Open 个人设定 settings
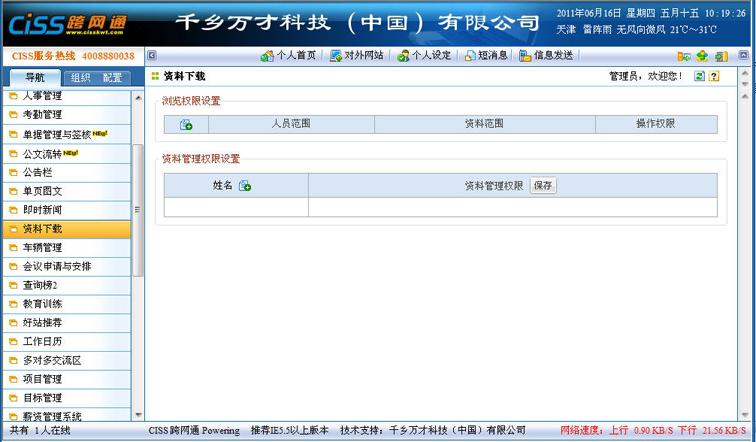The image size is (756, 442). pos(424,56)
